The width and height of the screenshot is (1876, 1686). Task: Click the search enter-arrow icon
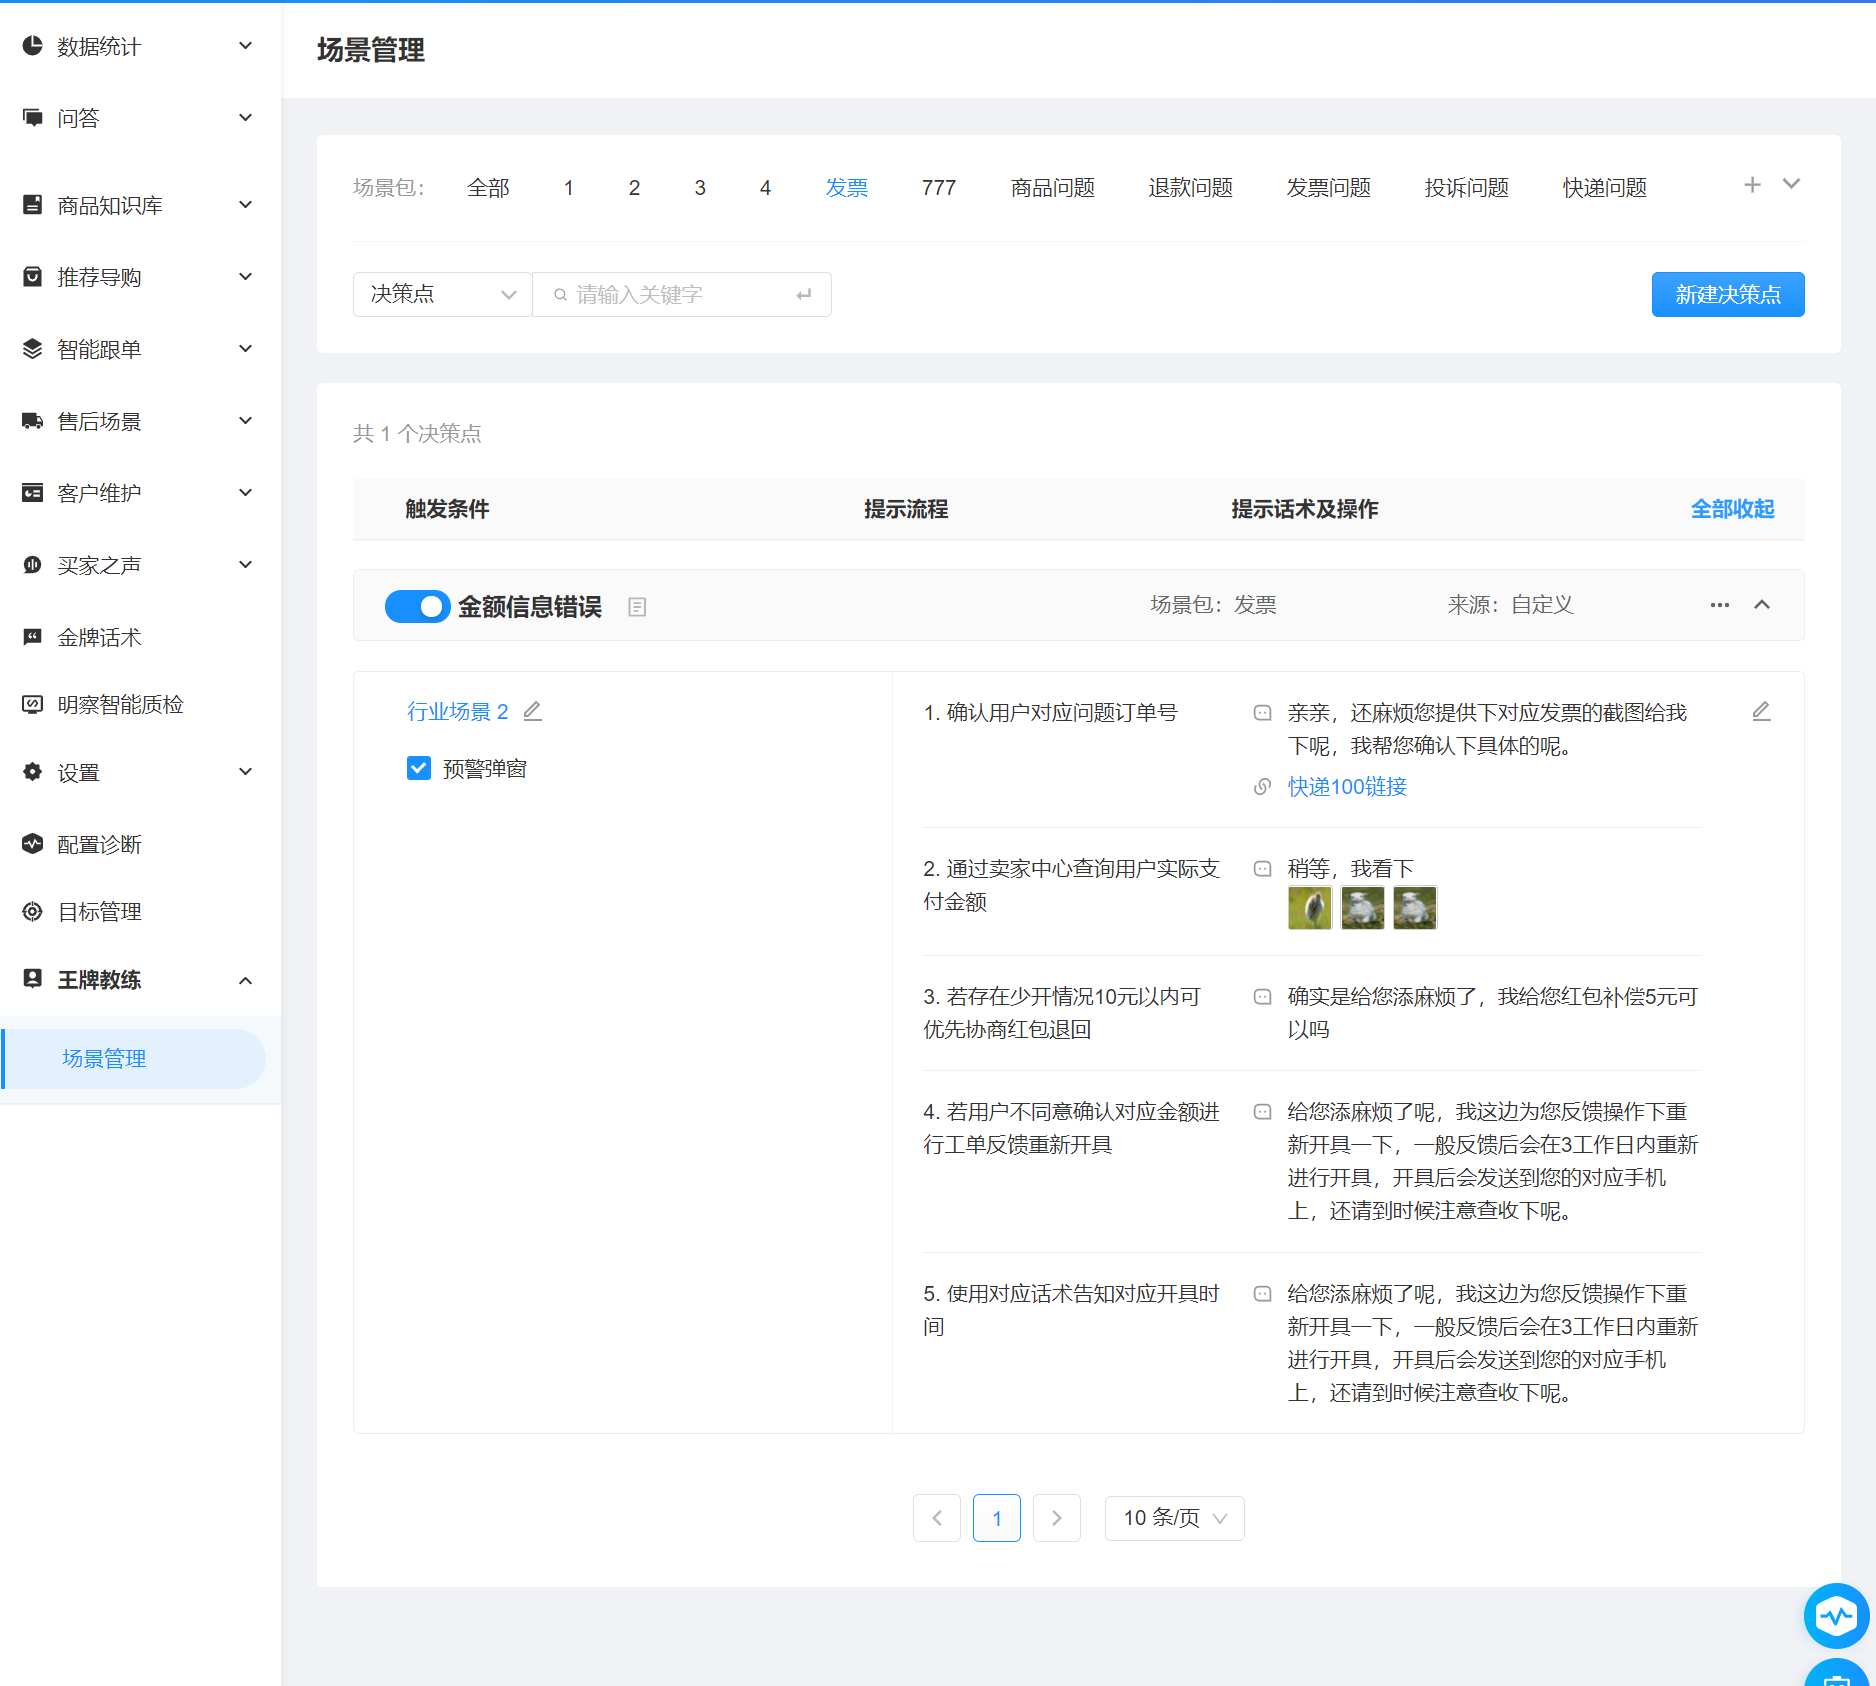(x=804, y=295)
